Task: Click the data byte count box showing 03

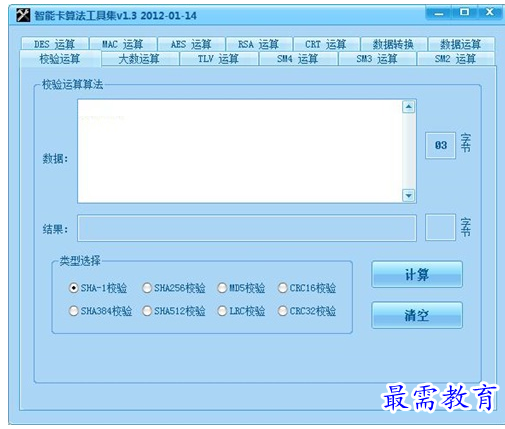Action: point(440,145)
